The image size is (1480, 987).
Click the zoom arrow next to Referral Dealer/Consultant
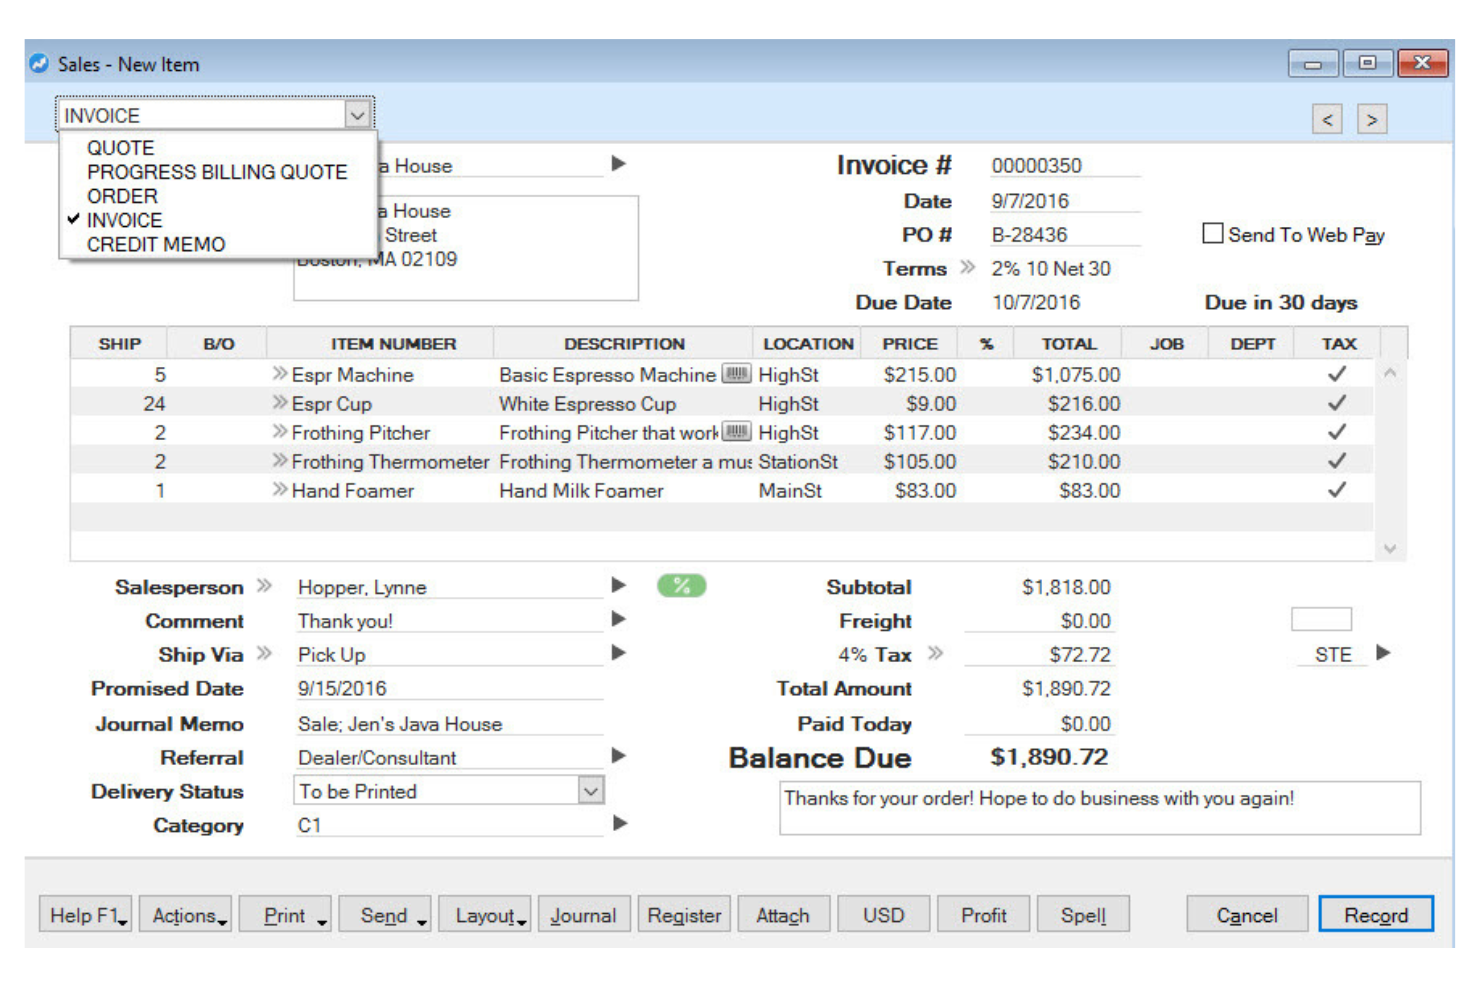619,757
